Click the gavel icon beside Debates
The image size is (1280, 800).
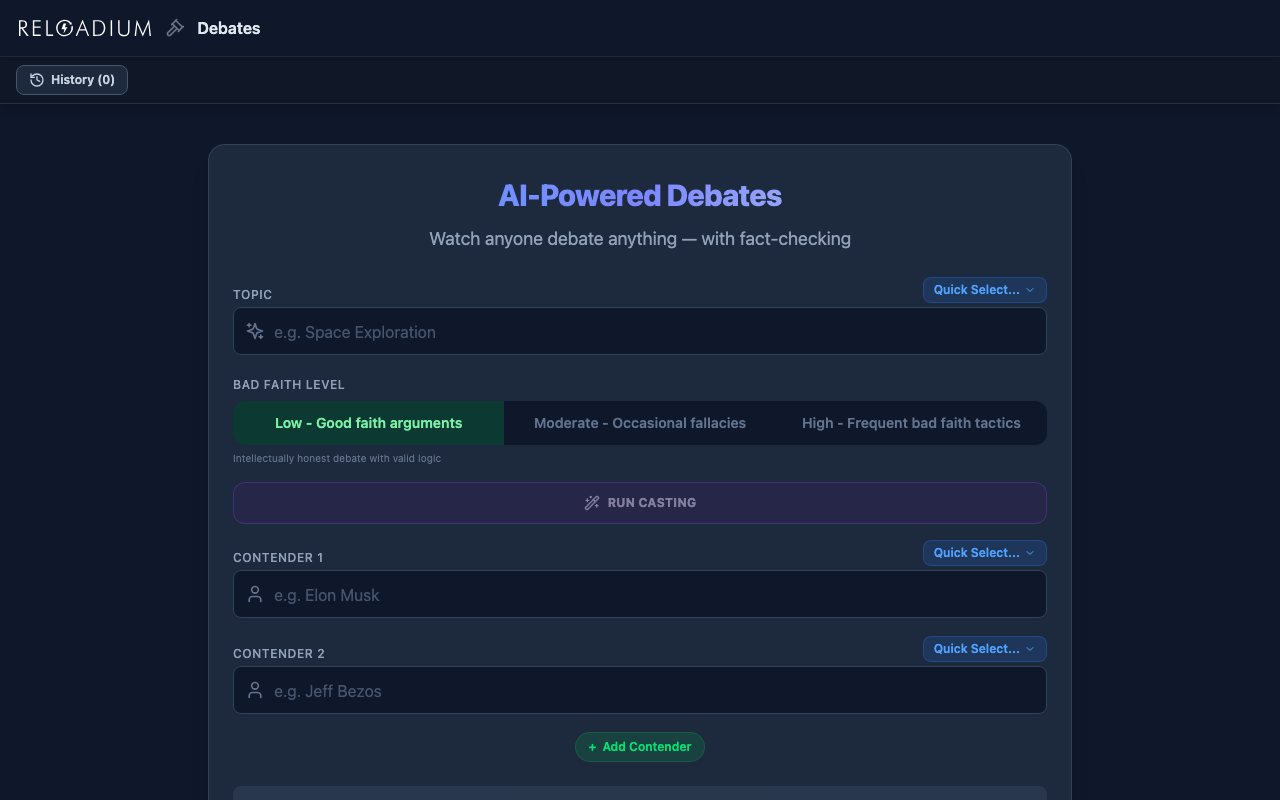pyautogui.click(x=175, y=28)
